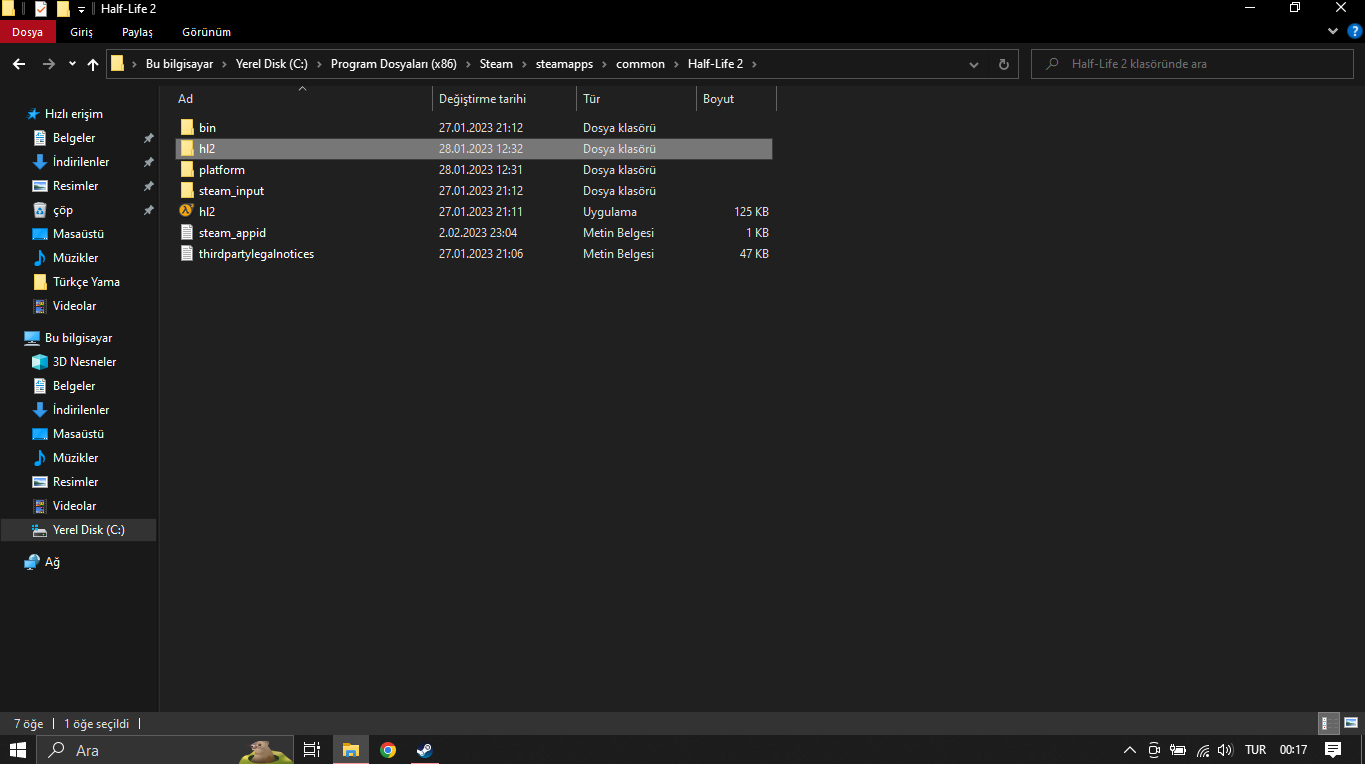Expand the chevron after the Steam breadcrumb
The height and width of the screenshot is (764, 1365).
tap(523, 64)
